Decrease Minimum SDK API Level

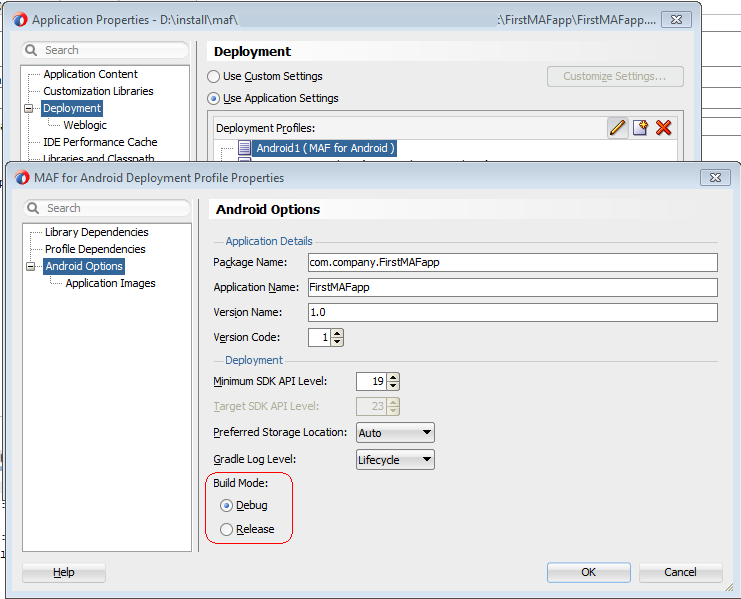pos(393,385)
